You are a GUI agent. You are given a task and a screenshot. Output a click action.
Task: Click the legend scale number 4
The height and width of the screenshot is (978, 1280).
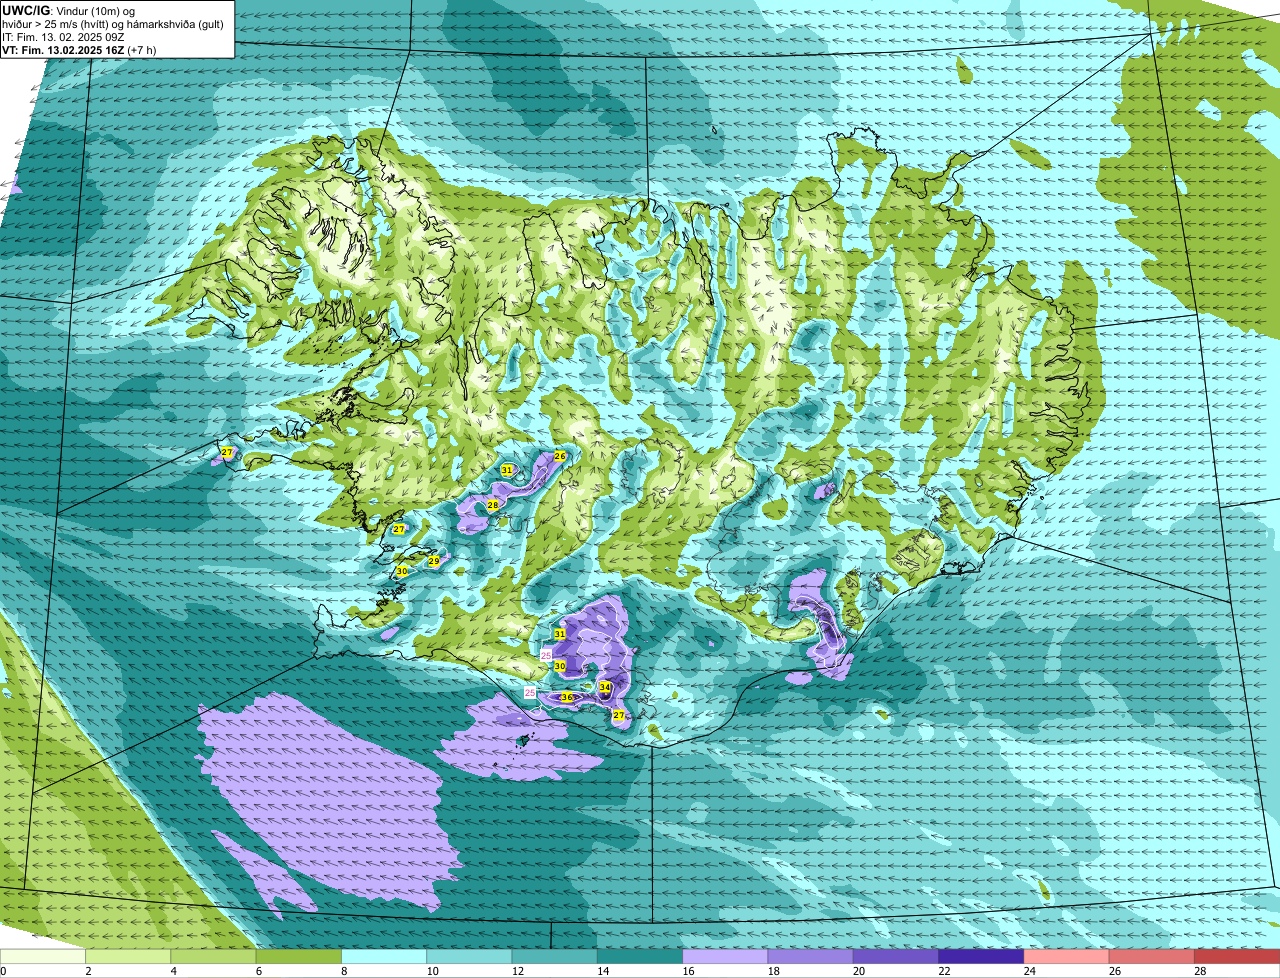point(174,971)
